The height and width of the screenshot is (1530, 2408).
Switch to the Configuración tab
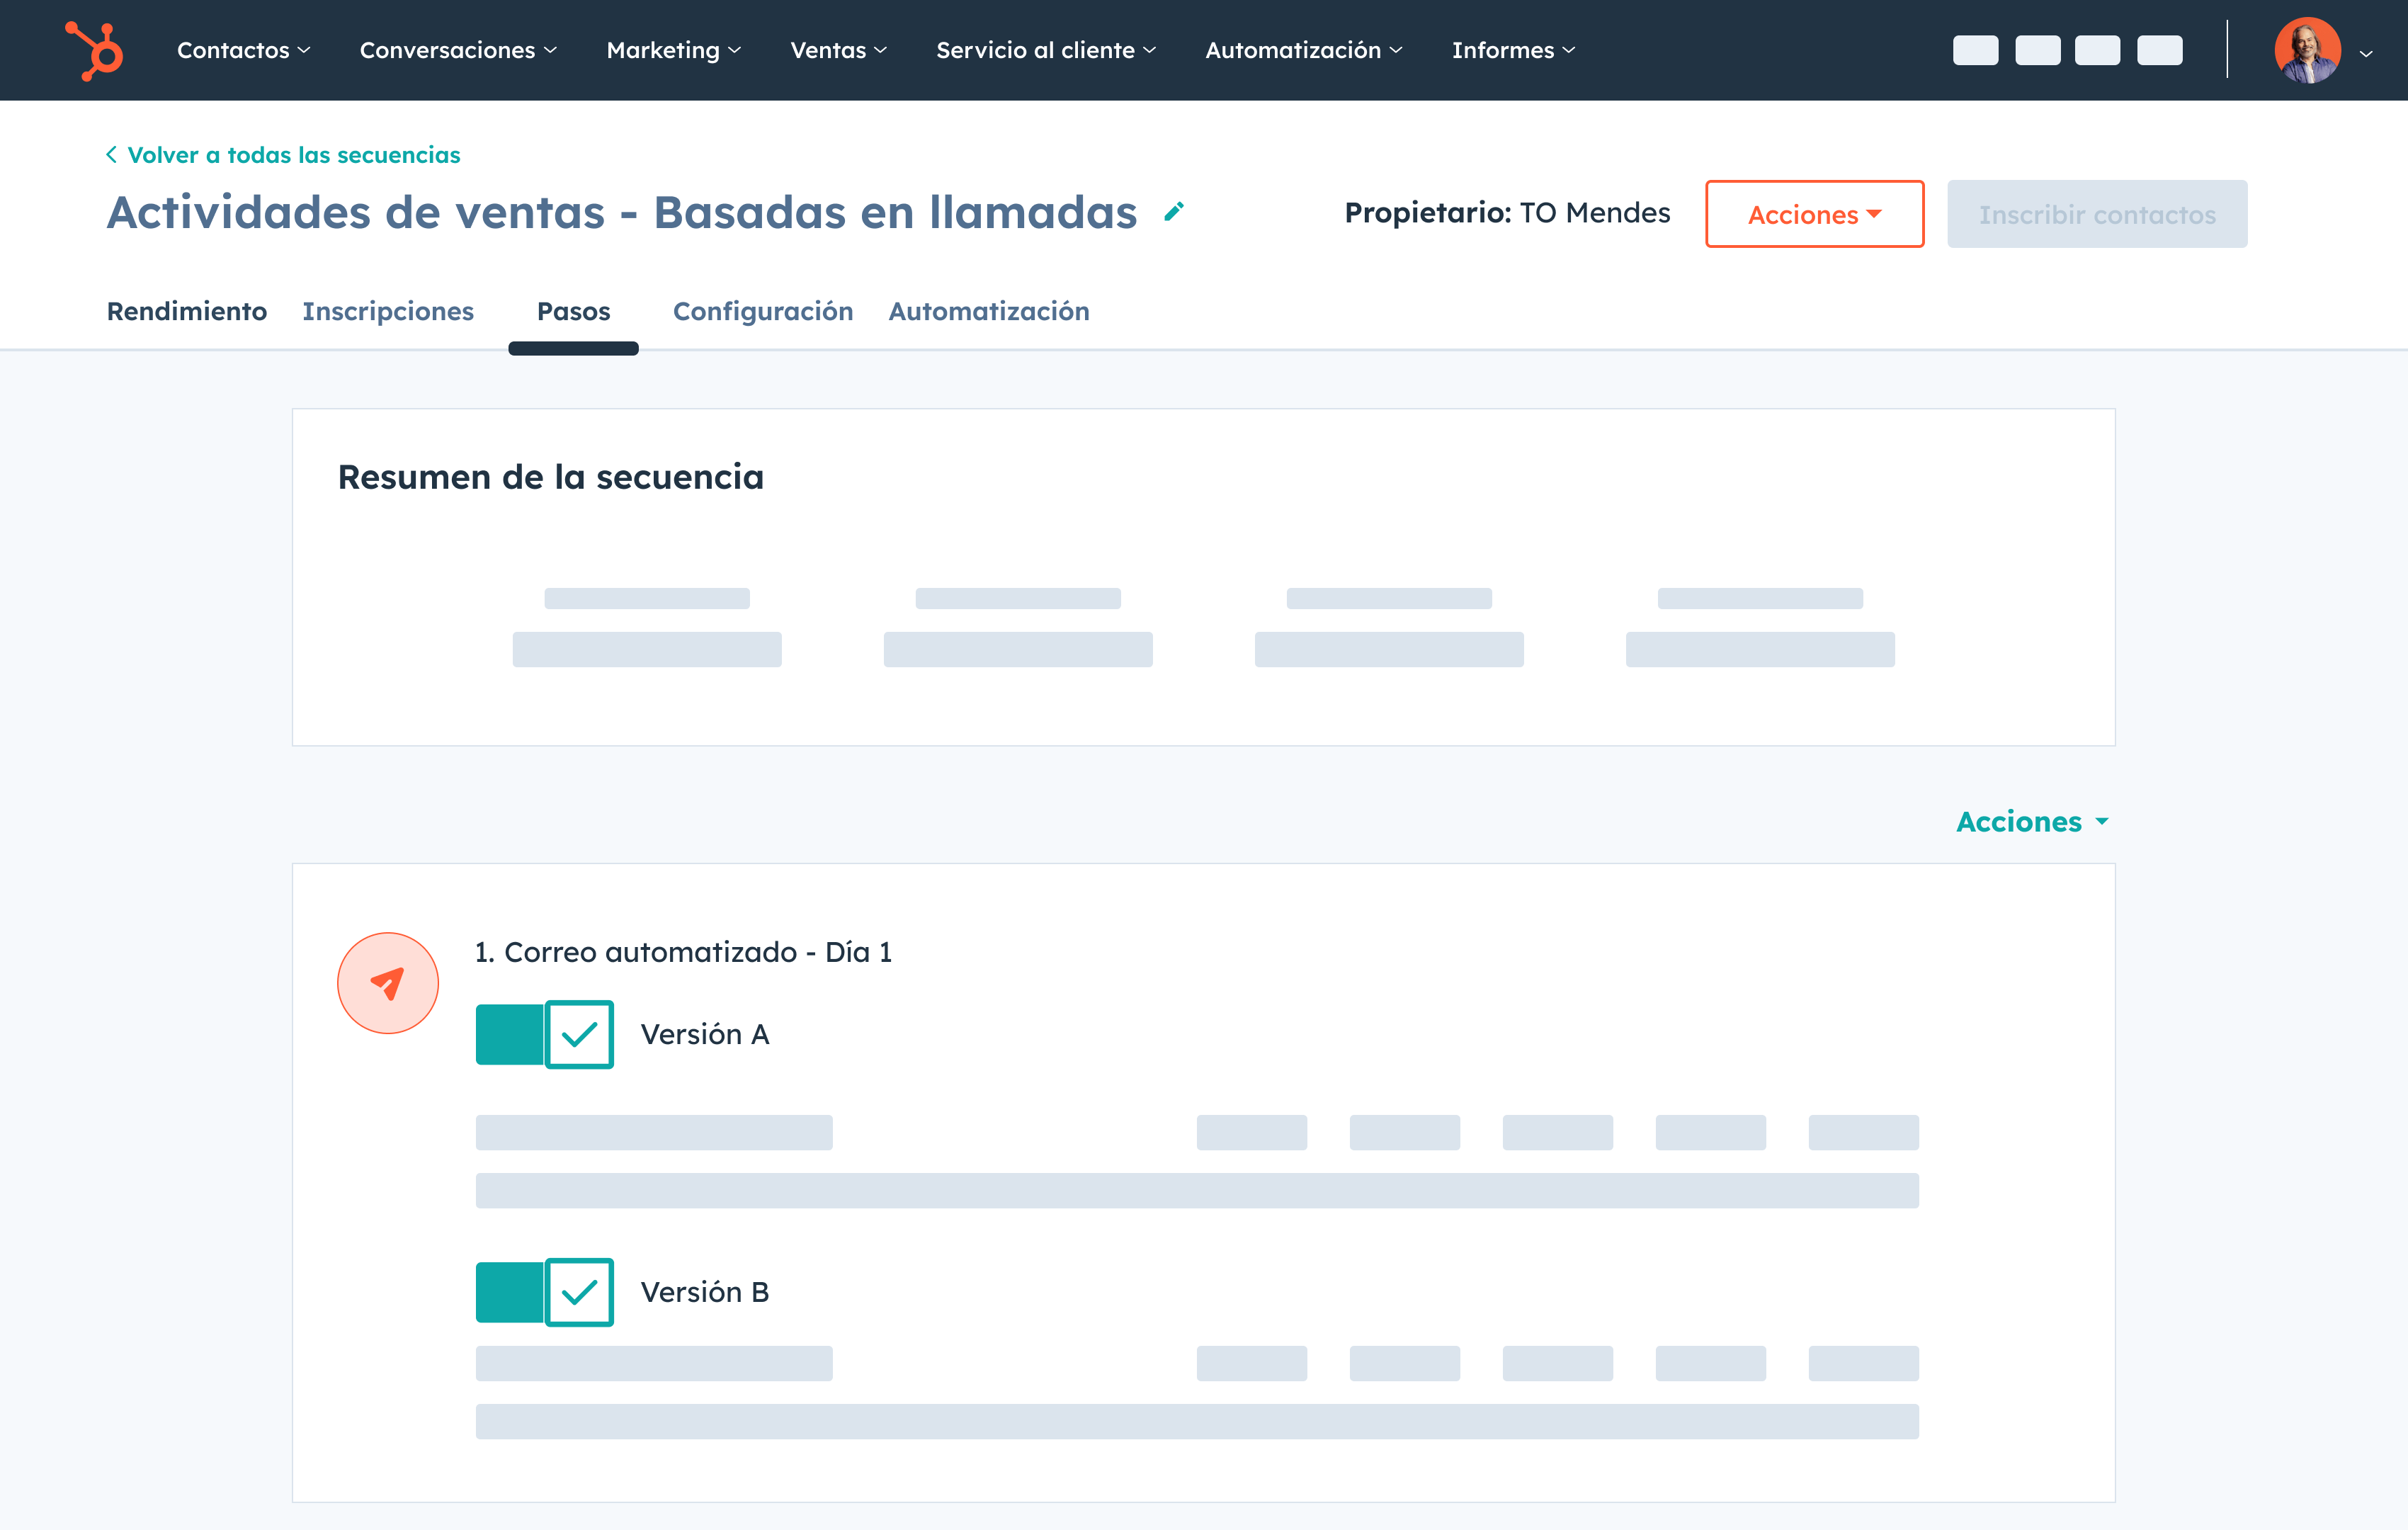pos(763,311)
